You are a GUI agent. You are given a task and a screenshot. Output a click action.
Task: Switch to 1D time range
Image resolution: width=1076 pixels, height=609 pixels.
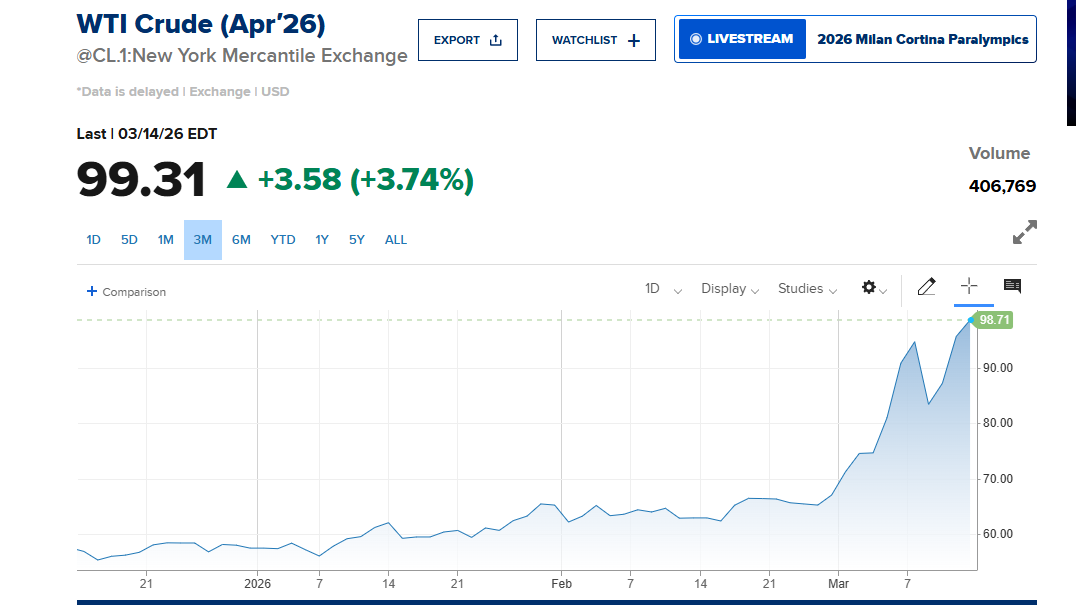[x=93, y=240]
